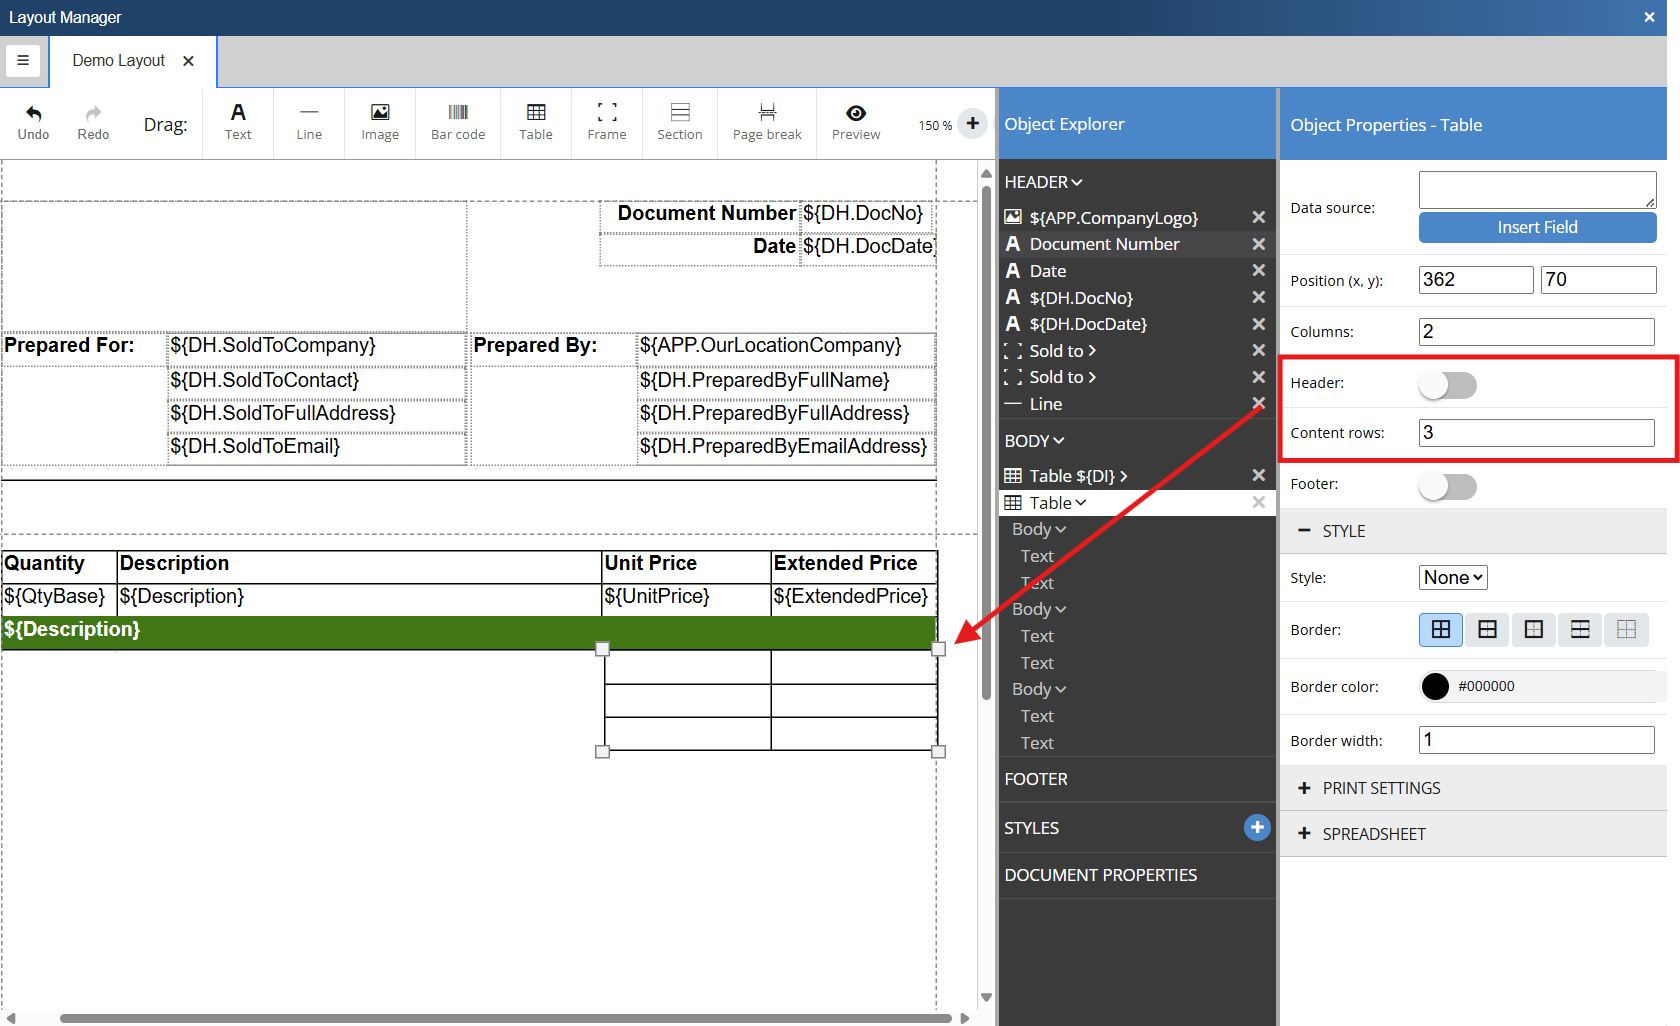Add a new style with plus icon

1257,827
